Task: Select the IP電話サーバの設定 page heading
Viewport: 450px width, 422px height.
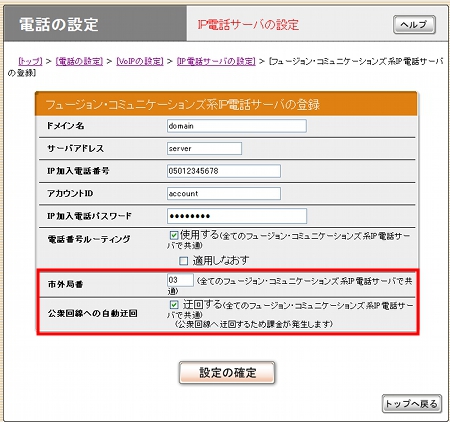Action: coord(248,25)
